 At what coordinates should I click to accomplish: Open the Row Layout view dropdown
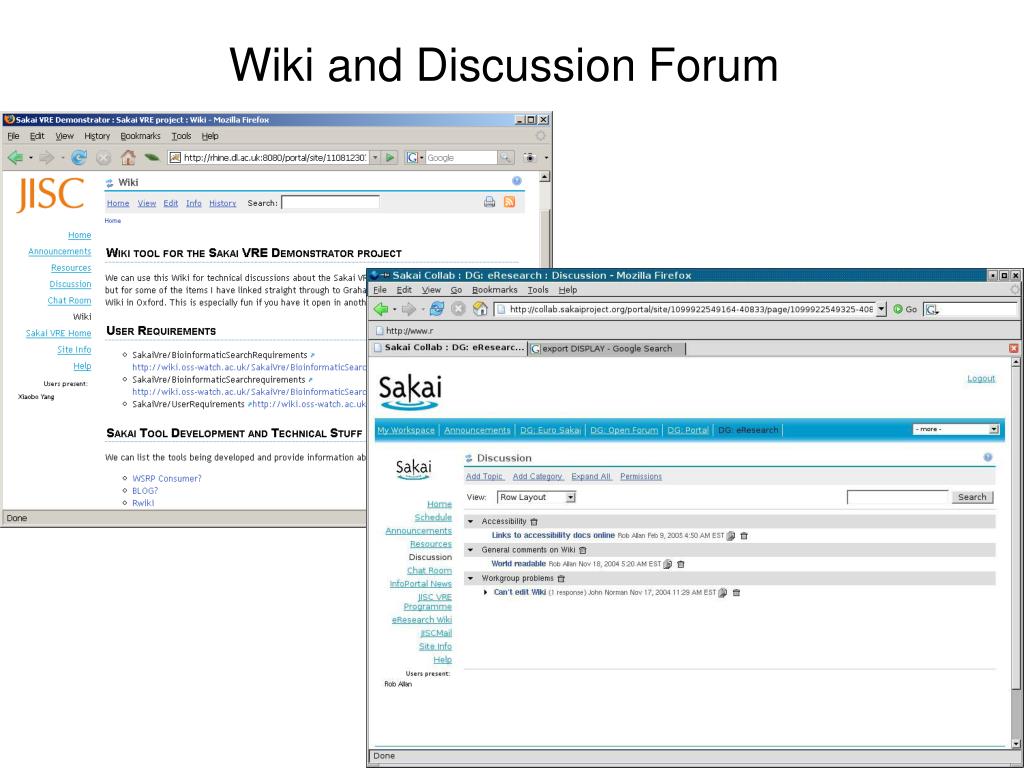click(x=536, y=498)
